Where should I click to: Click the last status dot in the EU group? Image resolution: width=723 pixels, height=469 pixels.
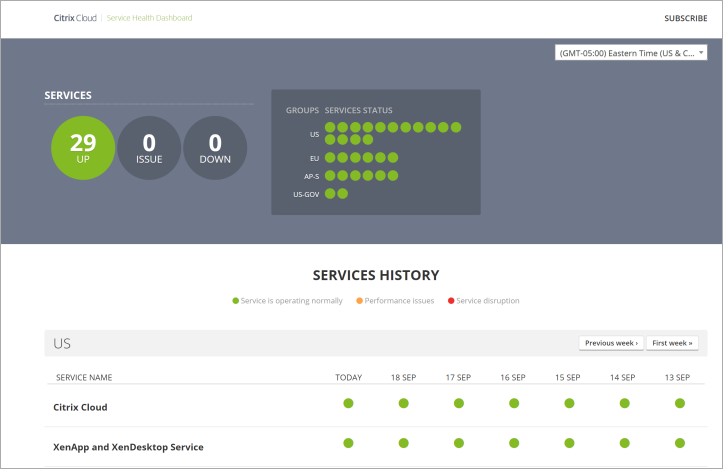tap(393, 158)
